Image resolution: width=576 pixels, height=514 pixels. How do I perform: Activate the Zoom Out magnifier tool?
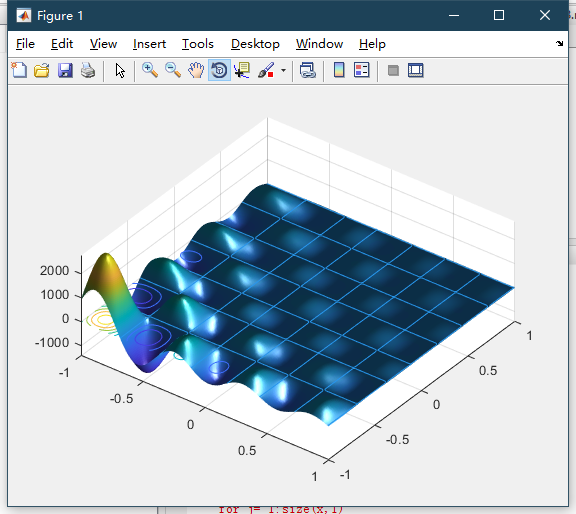(173, 70)
